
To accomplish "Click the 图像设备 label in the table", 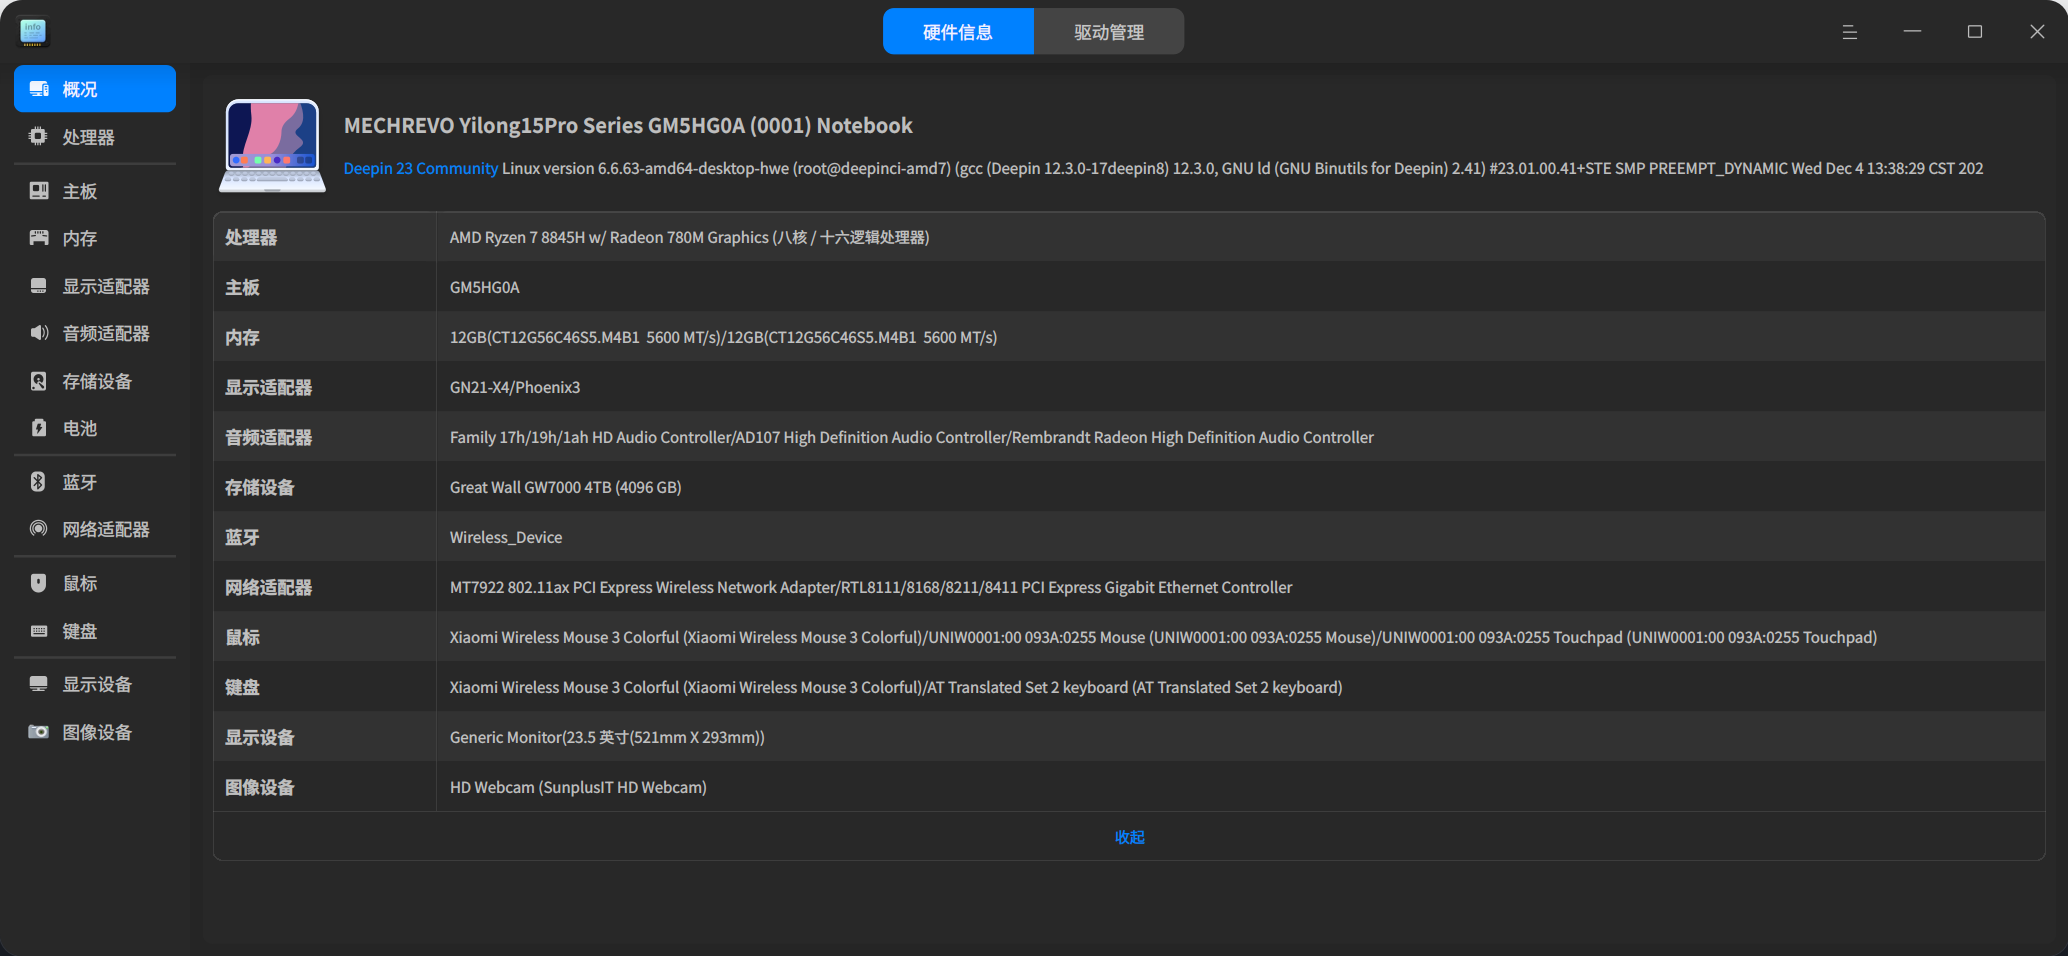I will (x=260, y=787).
